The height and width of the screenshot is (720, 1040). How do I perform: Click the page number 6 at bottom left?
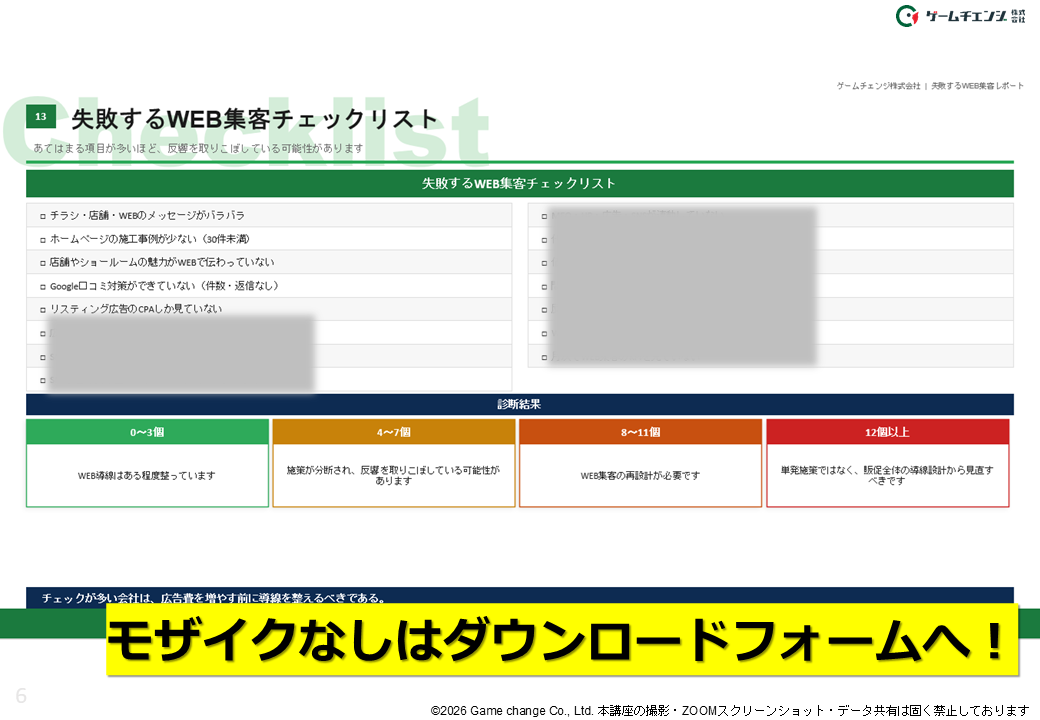(x=21, y=695)
